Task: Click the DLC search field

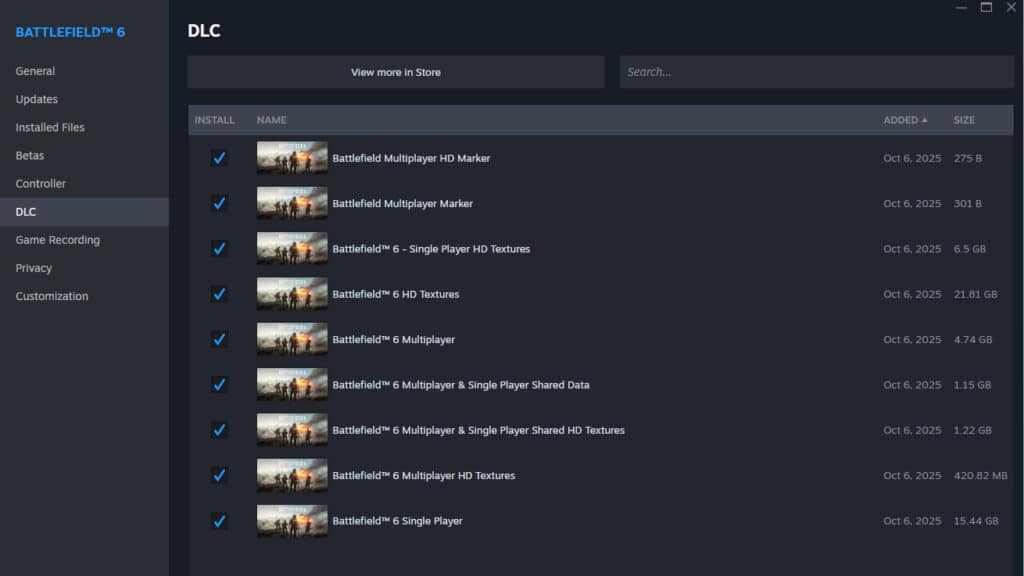Action: [816, 72]
